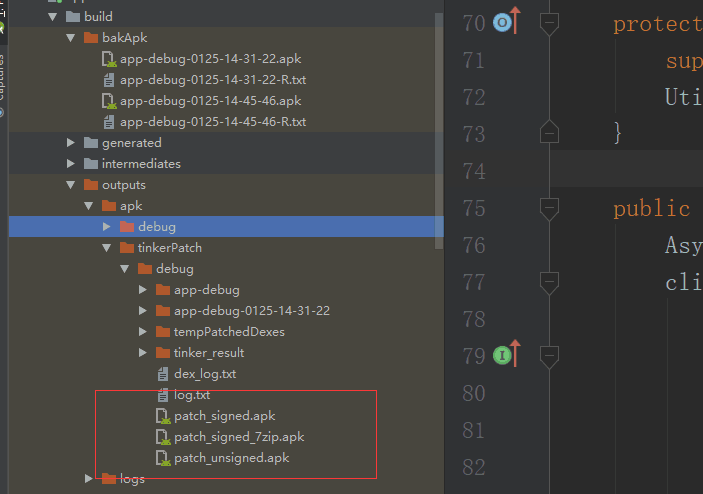Collapse the code fold end marker at line 73
The height and width of the screenshot is (494, 703).
pos(549,132)
